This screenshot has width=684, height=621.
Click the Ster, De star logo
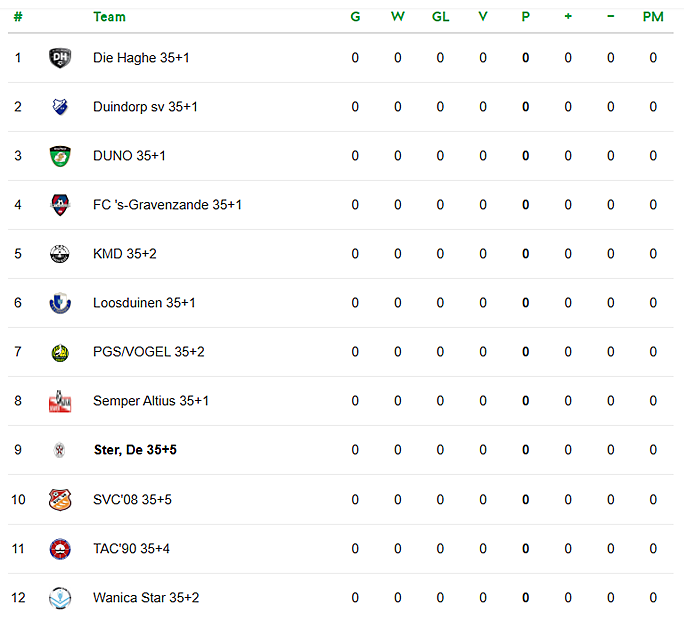60,450
